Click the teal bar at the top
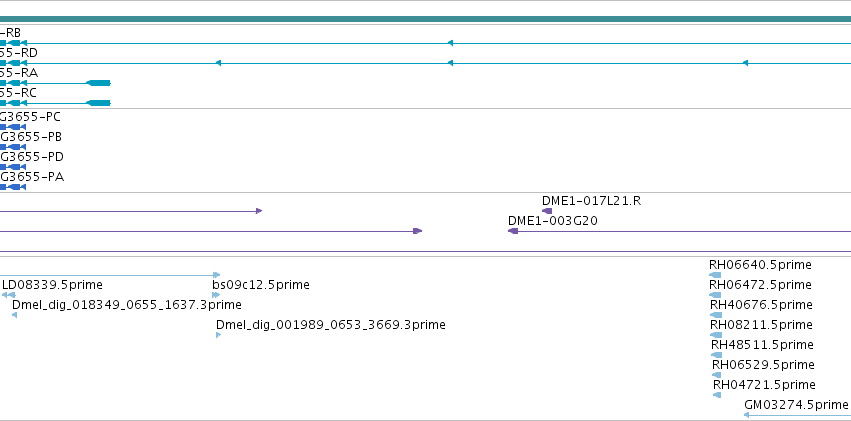 426,19
